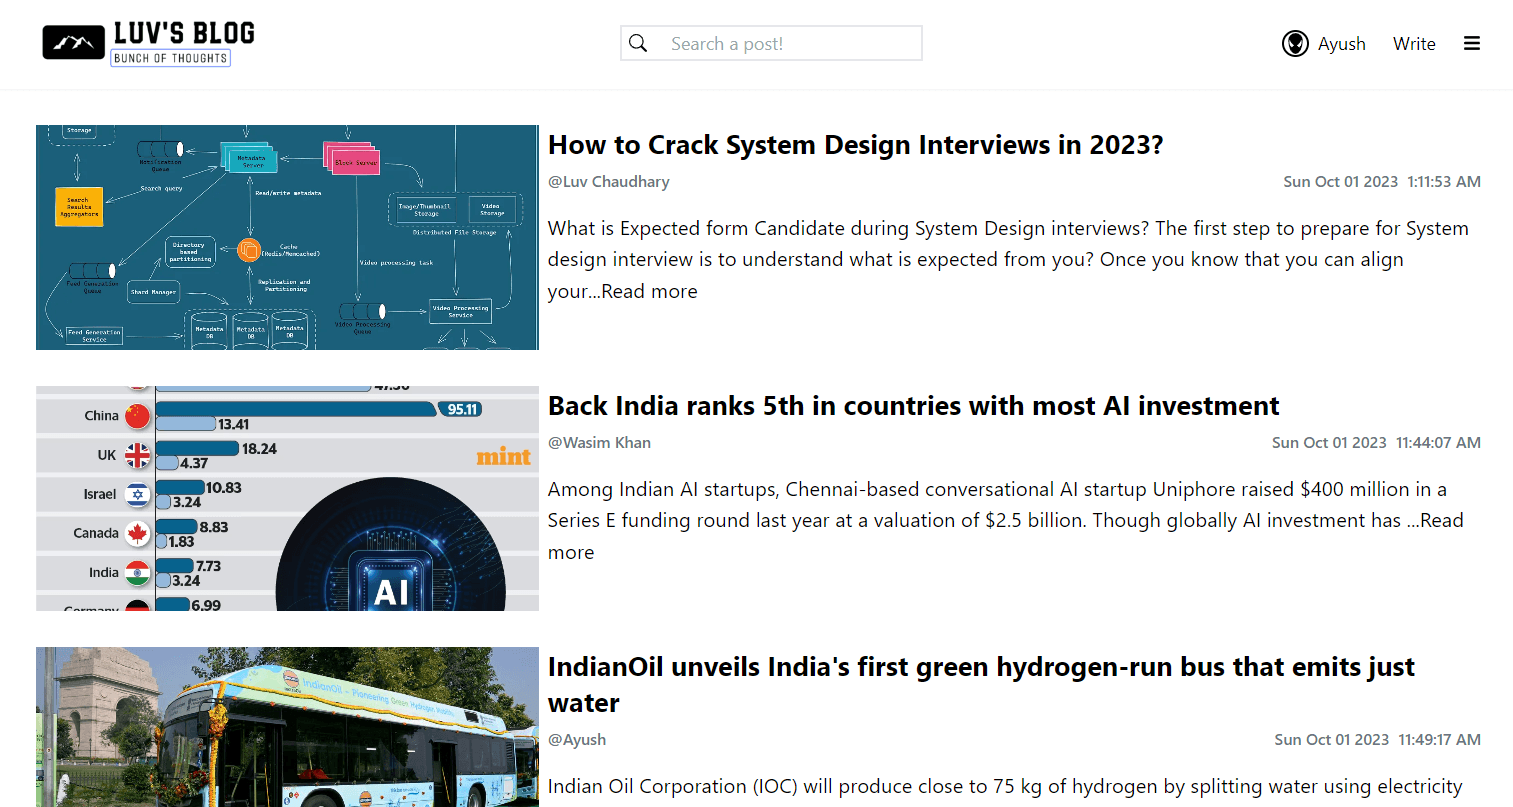Open the IndianOil green hydrogen bus title
The height and width of the screenshot is (807, 1513).
pyautogui.click(x=981, y=685)
